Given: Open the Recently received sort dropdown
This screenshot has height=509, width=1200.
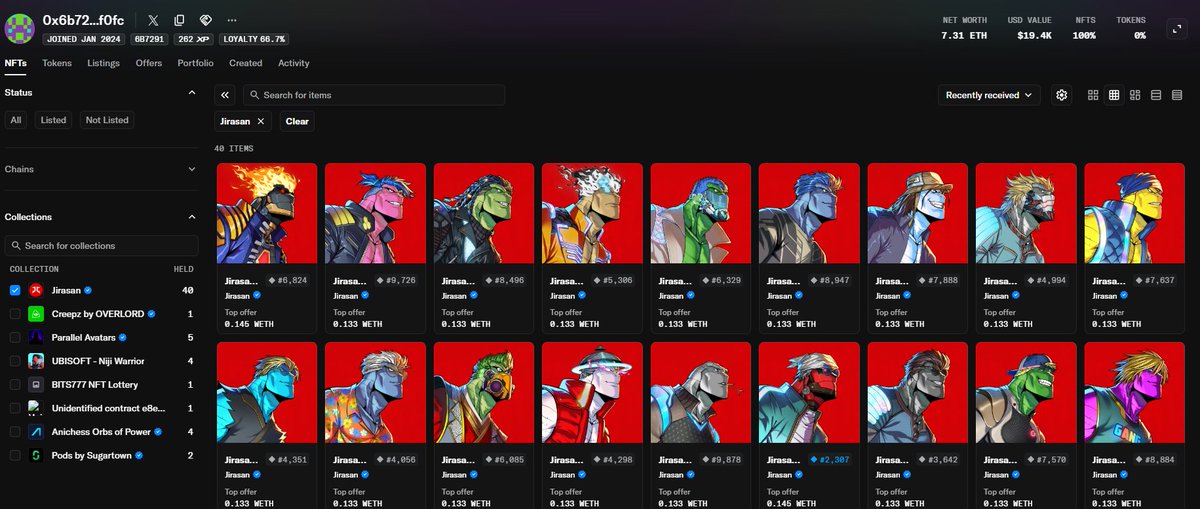Looking at the screenshot, I should click(x=989, y=95).
